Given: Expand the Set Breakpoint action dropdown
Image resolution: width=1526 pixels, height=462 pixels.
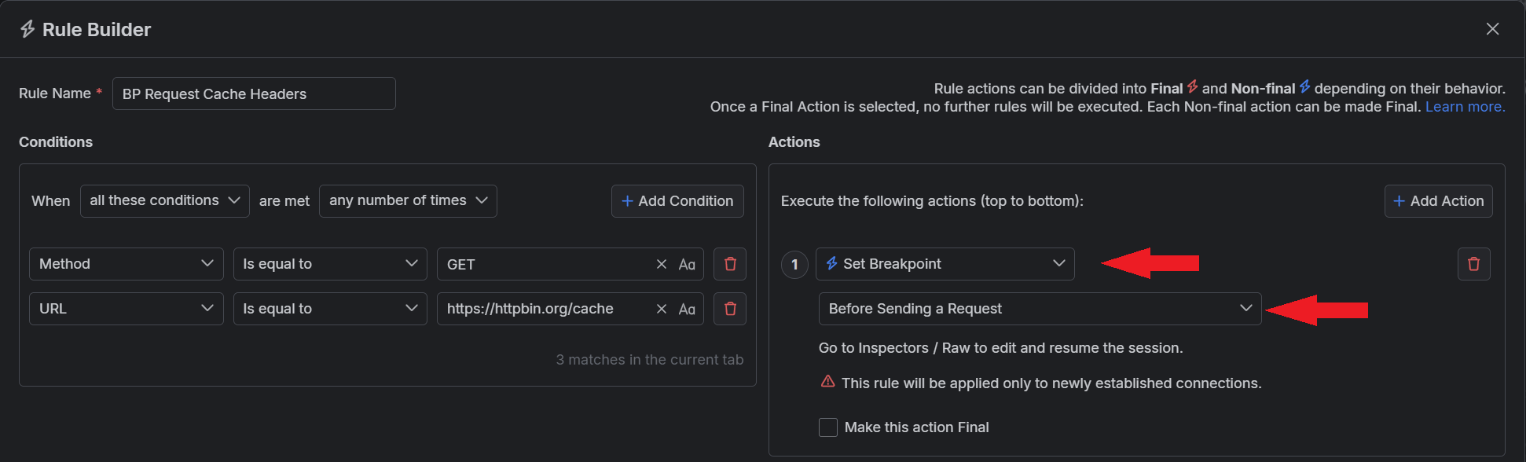Looking at the screenshot, I should coord(945,264).
